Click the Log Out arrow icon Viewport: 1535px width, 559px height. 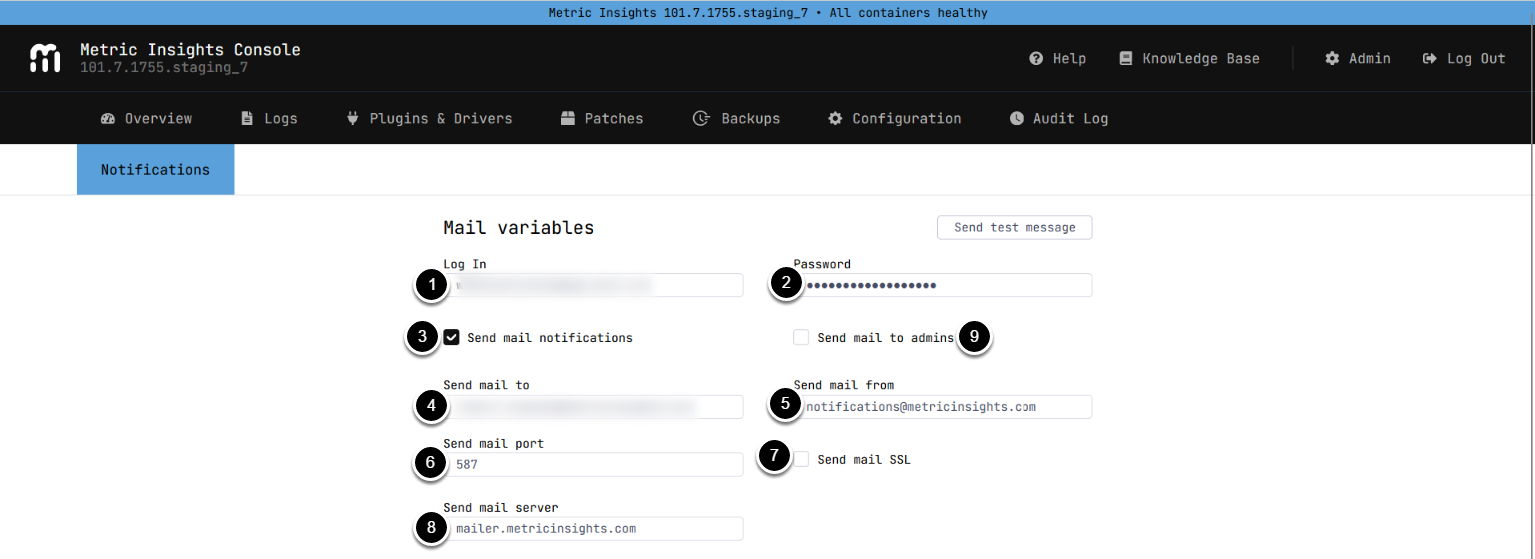click(x=1429, y=59)
